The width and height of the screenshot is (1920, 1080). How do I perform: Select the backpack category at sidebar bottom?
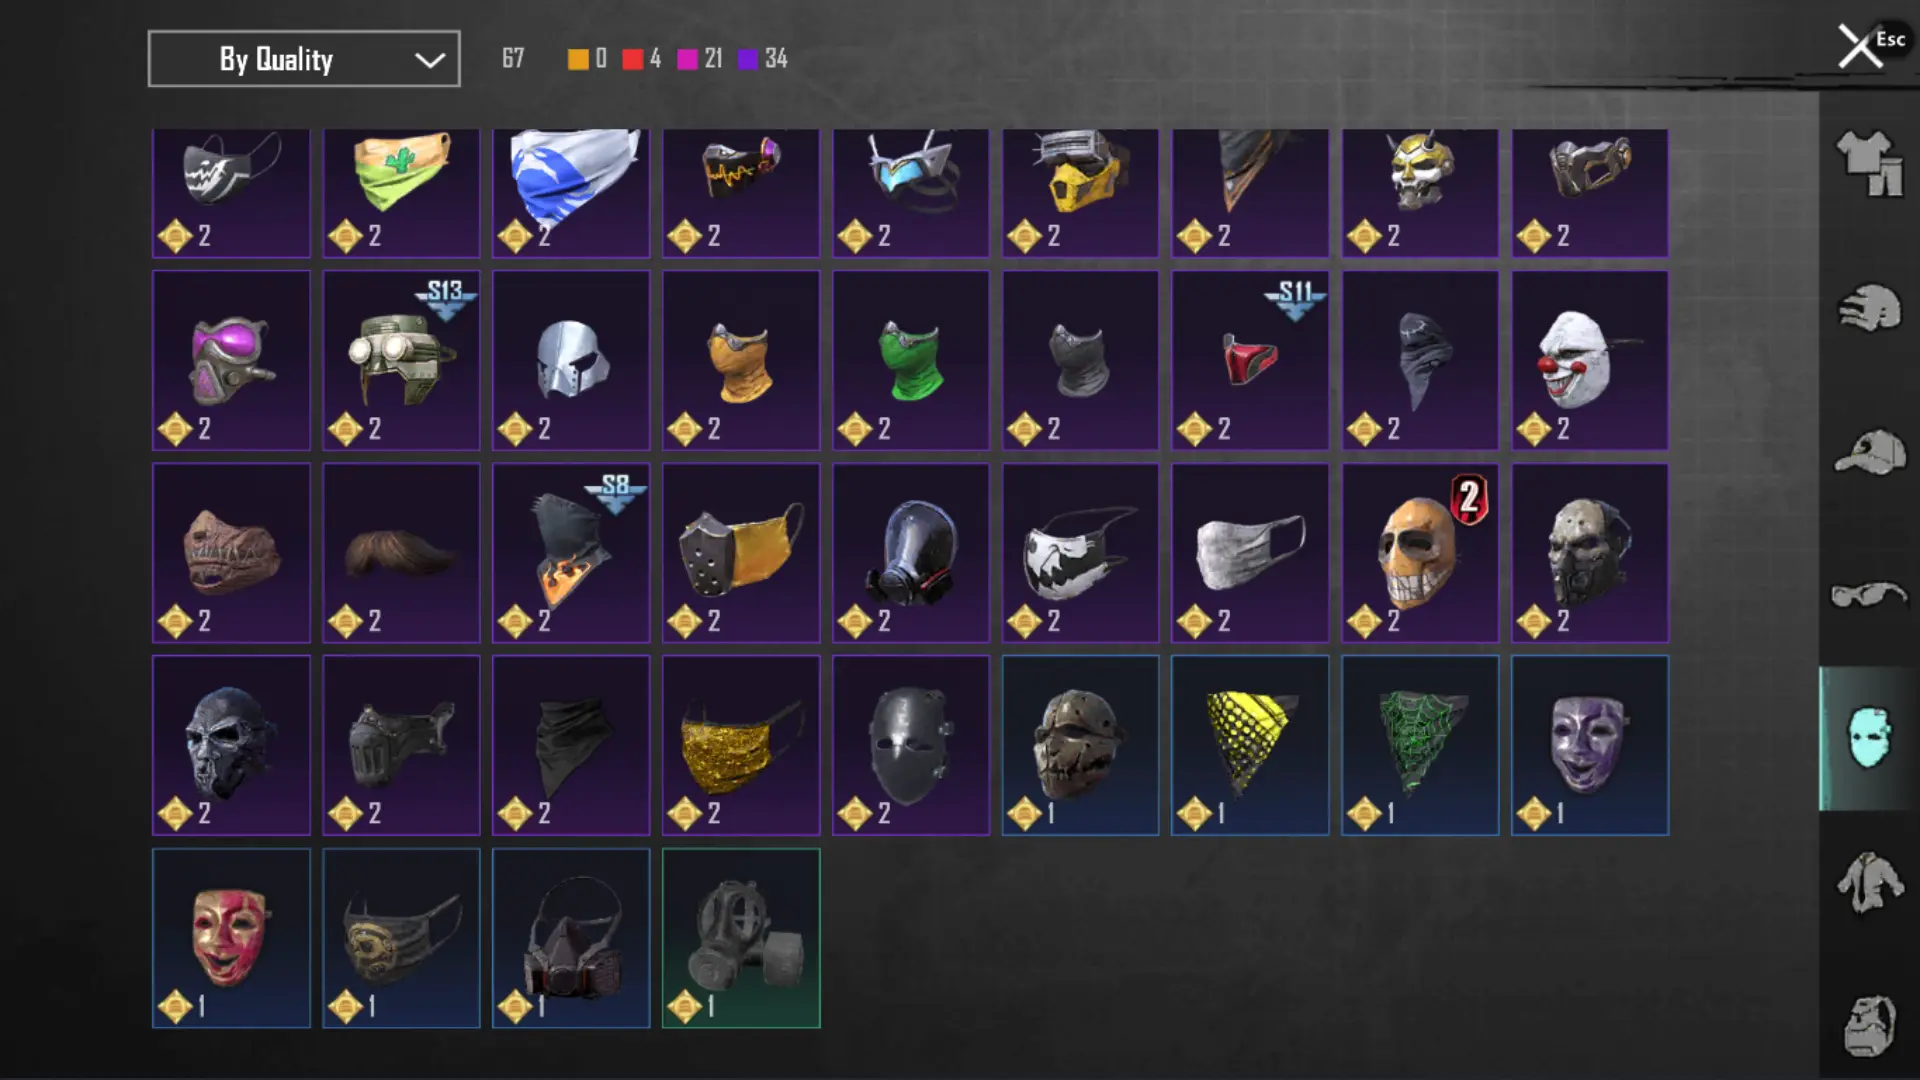pos(1869,1025)
